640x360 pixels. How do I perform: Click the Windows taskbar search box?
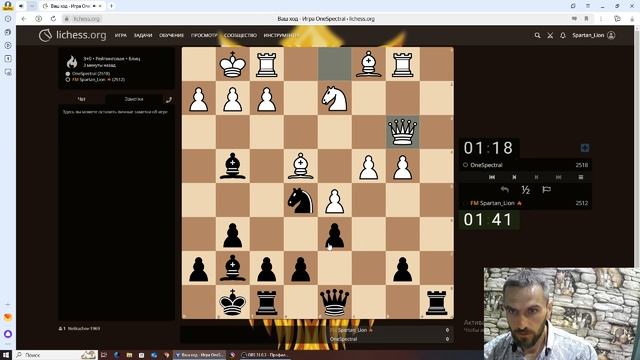coord(56,355)
